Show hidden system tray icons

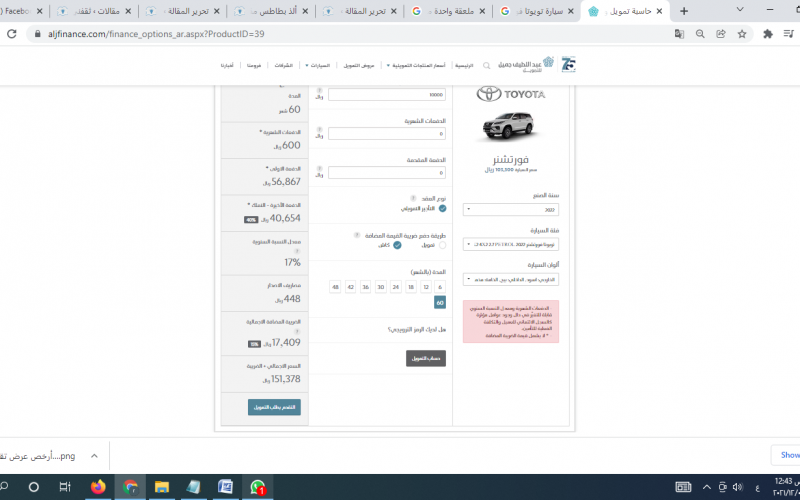[x=707, y=487]
